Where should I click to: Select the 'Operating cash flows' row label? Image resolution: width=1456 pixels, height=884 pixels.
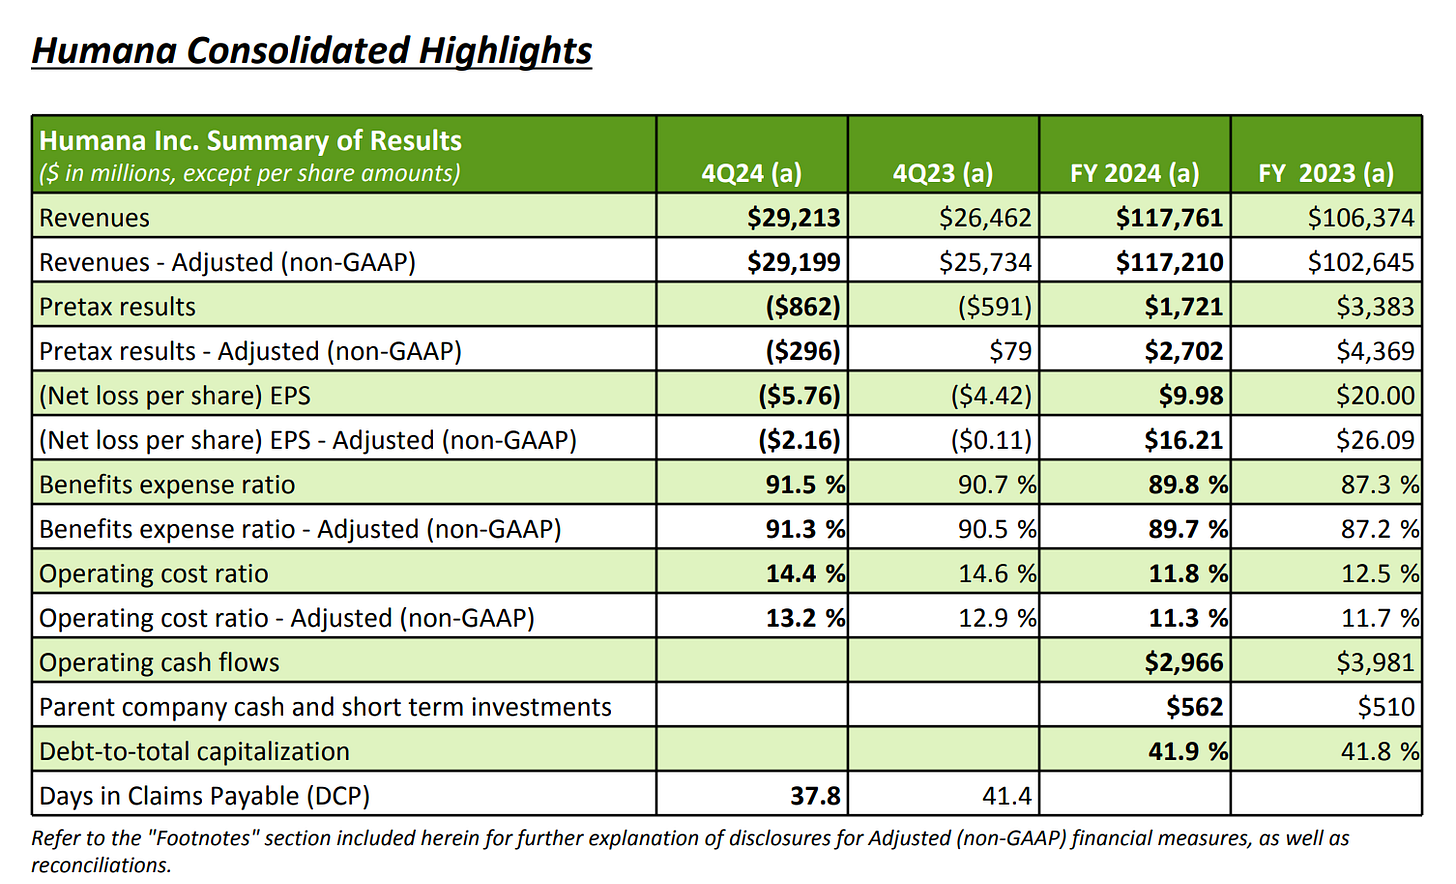tap(159, 663)
